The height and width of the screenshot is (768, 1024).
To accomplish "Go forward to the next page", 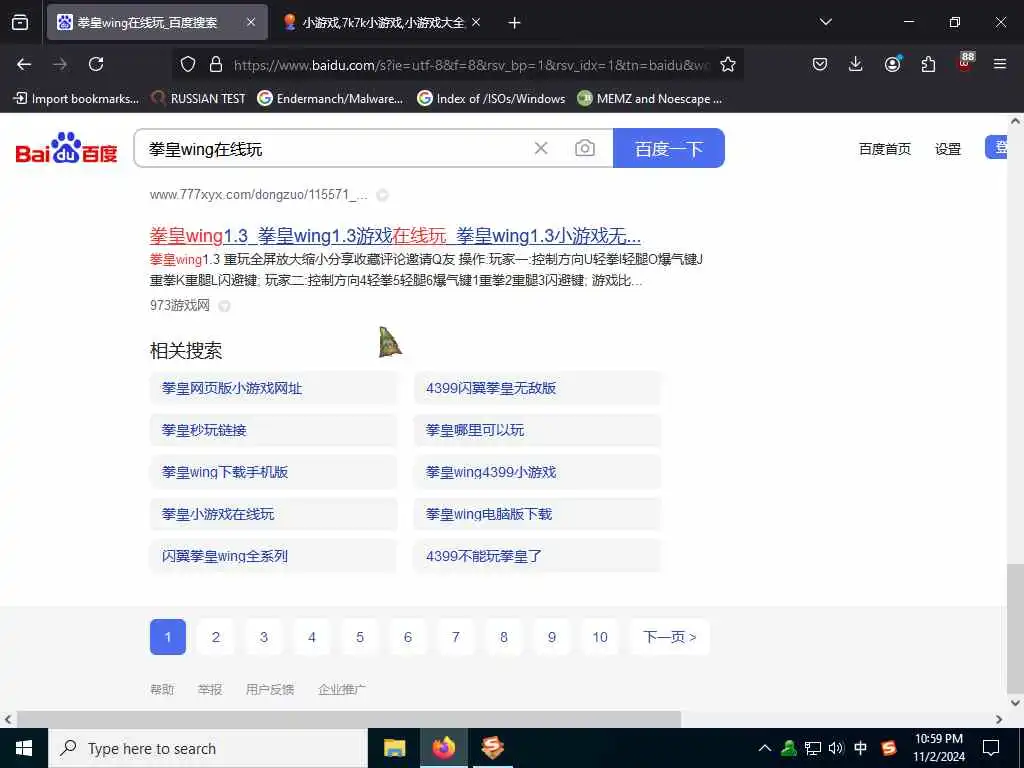I will 60,64.
